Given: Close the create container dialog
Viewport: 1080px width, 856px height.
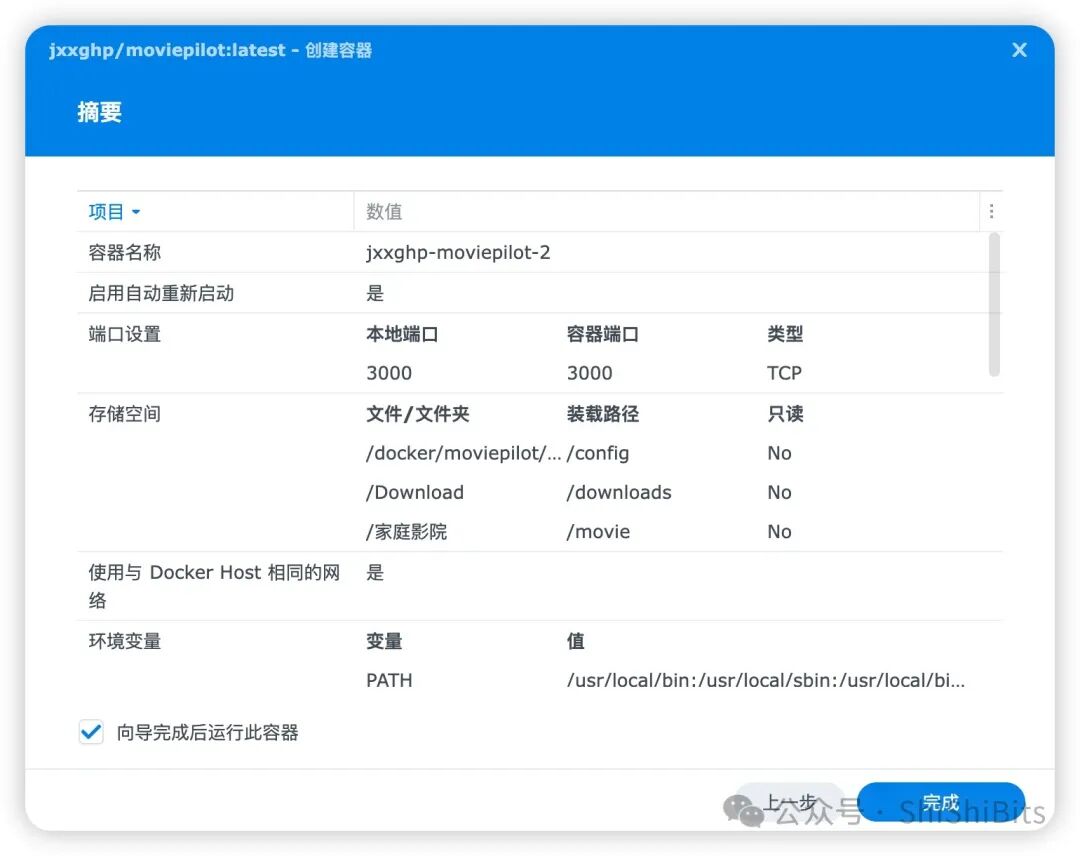Looking at the screenshot, I should [x=1019, y=50].
